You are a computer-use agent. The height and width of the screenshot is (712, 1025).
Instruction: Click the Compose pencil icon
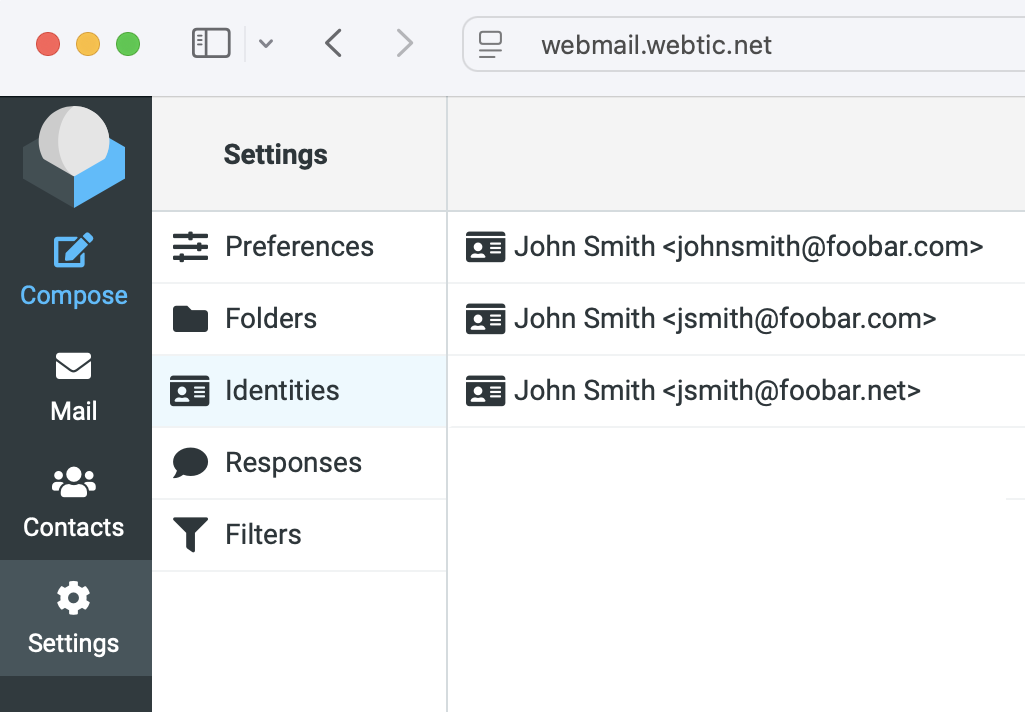73,250
